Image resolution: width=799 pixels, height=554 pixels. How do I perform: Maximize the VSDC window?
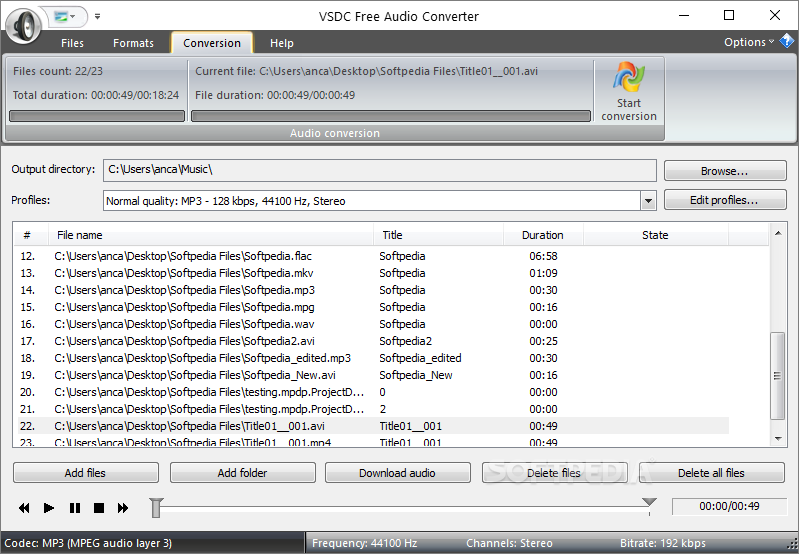[x=729, y=15]
